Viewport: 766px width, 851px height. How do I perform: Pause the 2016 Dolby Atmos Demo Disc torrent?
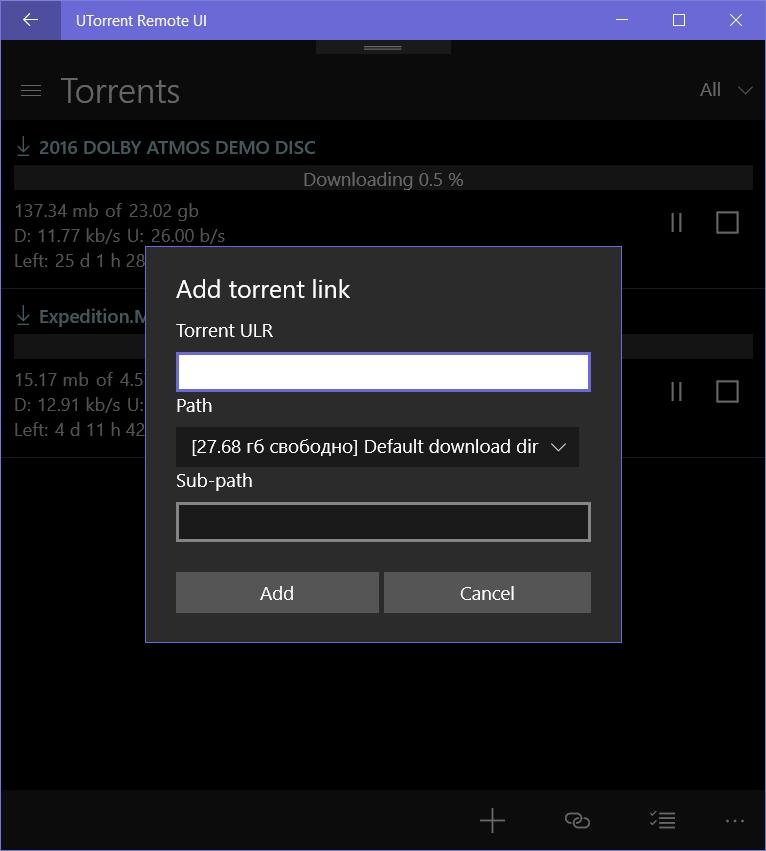[676, 223]
